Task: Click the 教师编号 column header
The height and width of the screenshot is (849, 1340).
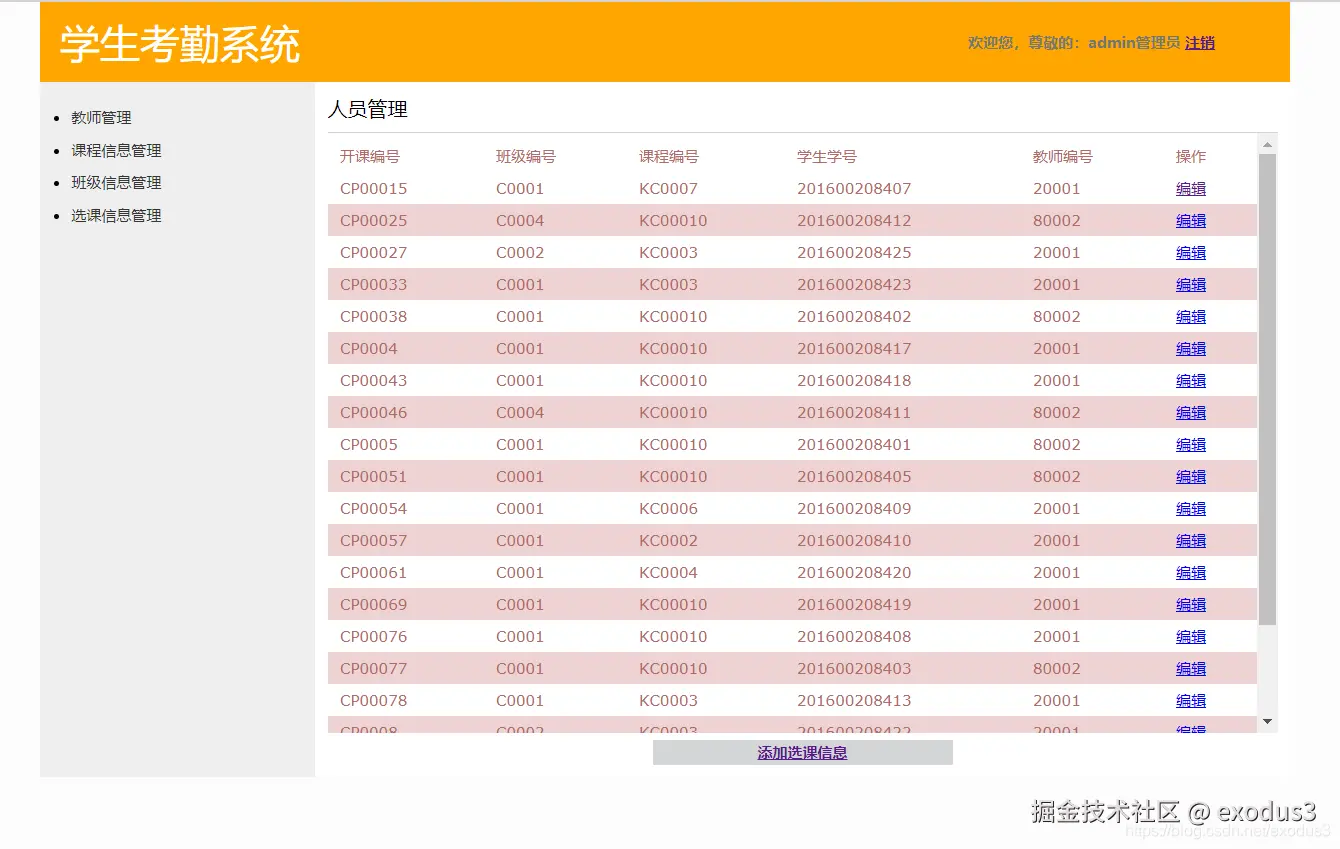Action: (x=1063, y=157)
